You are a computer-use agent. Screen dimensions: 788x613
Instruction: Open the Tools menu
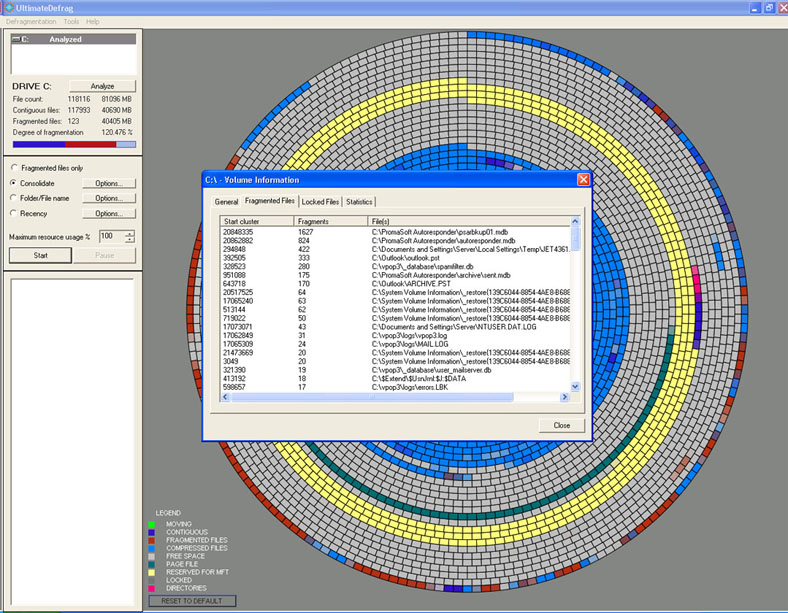[71, 22]
